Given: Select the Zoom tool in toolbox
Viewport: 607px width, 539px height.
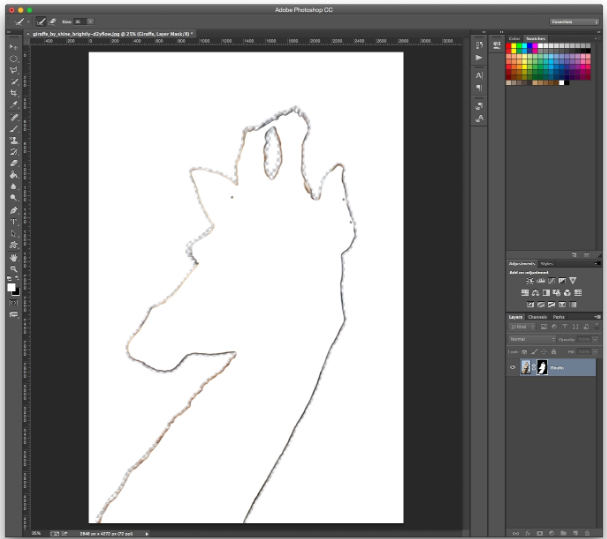Looking at the screenshot, I should (14, 269).
